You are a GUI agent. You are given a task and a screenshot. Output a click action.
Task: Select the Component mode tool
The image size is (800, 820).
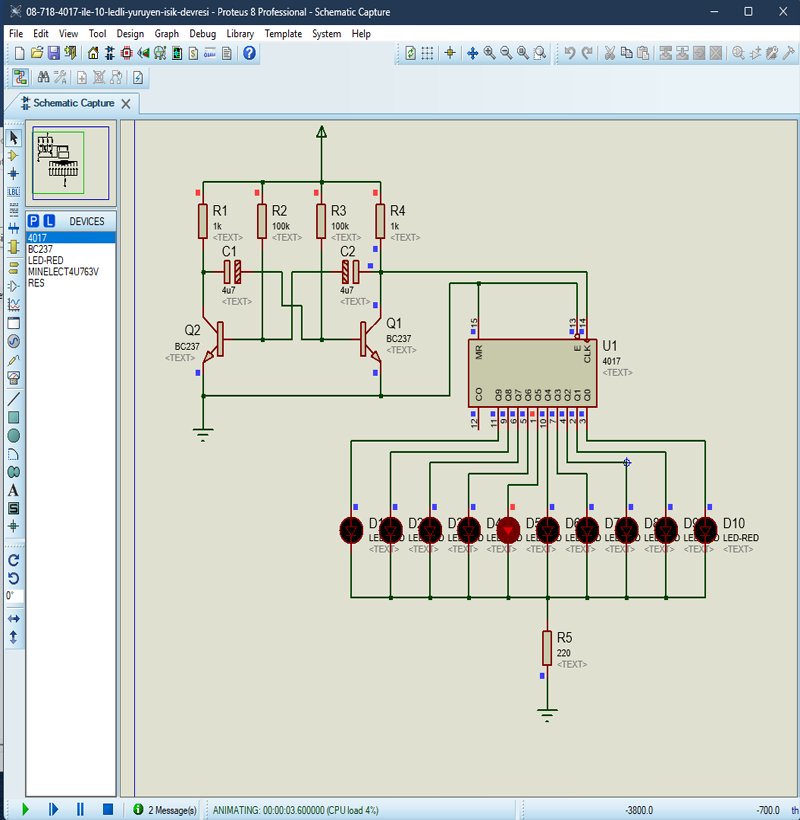click(14, 155)
